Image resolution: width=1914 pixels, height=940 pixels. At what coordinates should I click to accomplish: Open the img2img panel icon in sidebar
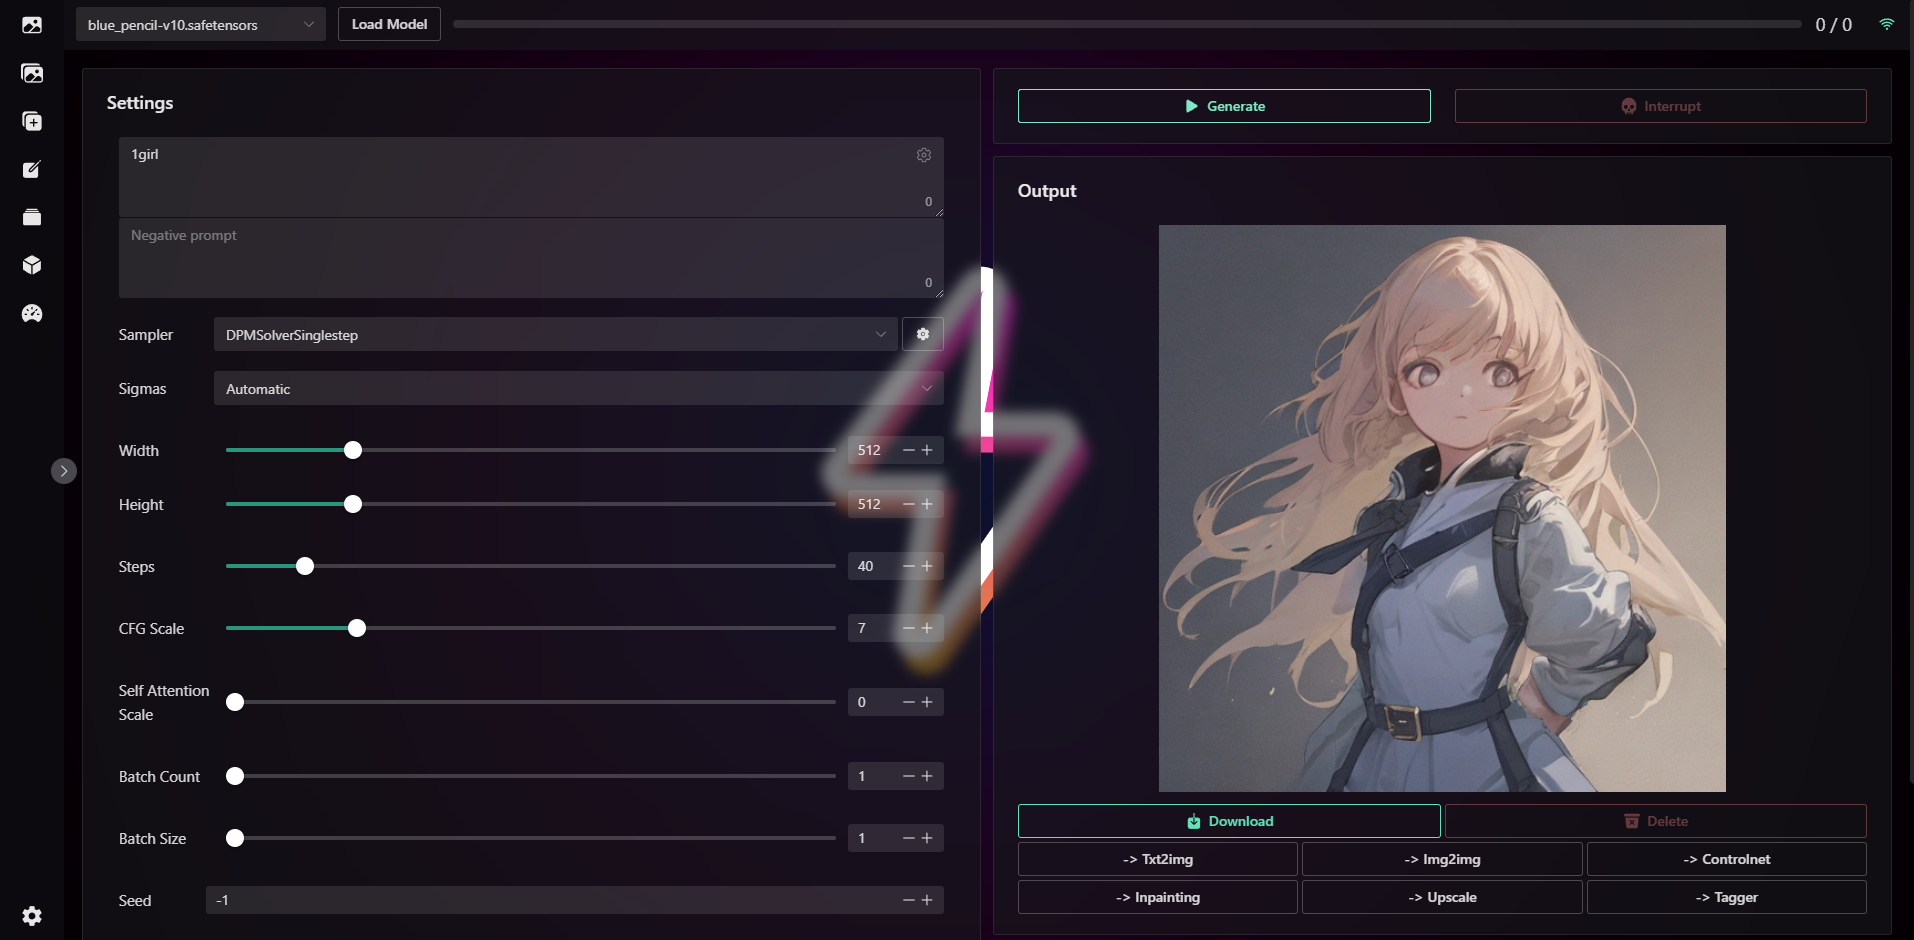[x=33, y=73]
